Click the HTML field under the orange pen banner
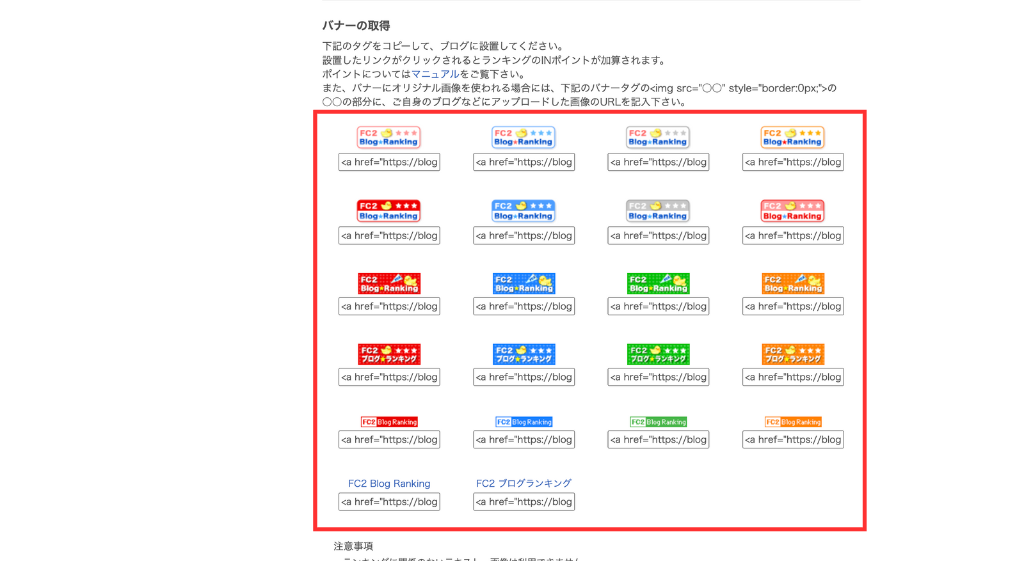1024x561 pixels. (x=793, y=306)
